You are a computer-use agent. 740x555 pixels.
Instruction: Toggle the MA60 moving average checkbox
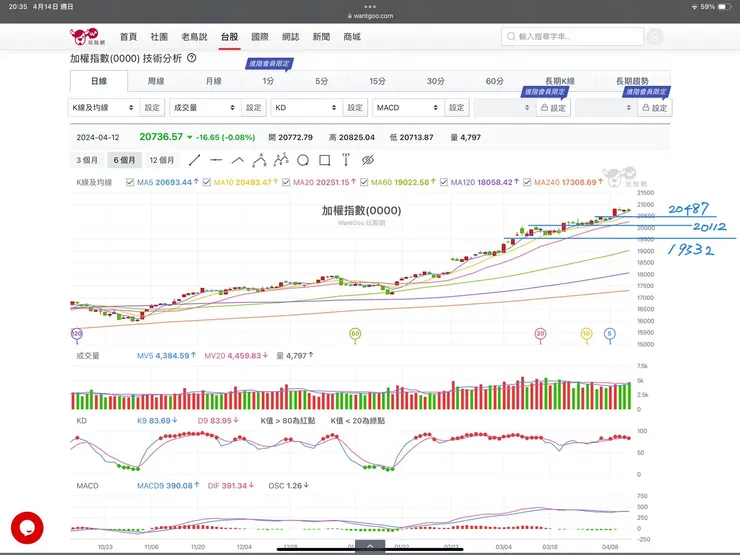364,182
